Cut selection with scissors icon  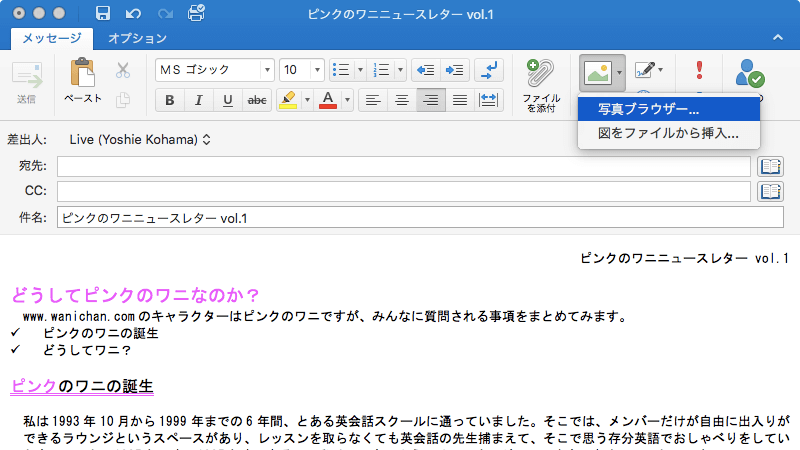pos(122,70)
